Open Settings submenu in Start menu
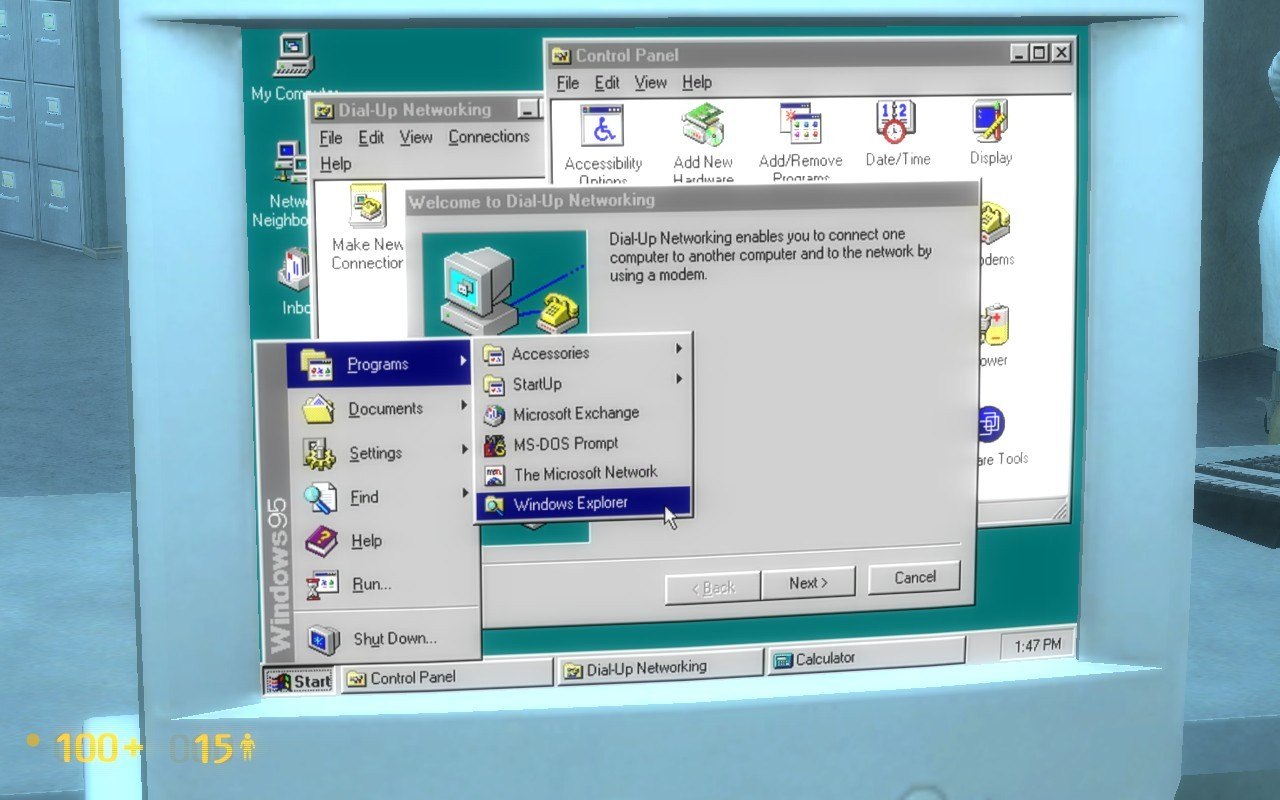This screenshot has height=800, width=1280. pyautogui.click(x=375, y=453)
